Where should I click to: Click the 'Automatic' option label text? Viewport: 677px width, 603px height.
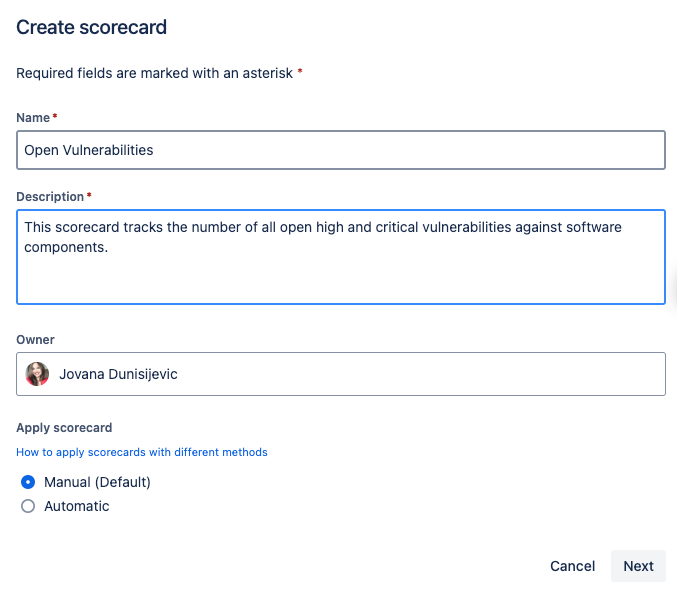click(76, 506)
